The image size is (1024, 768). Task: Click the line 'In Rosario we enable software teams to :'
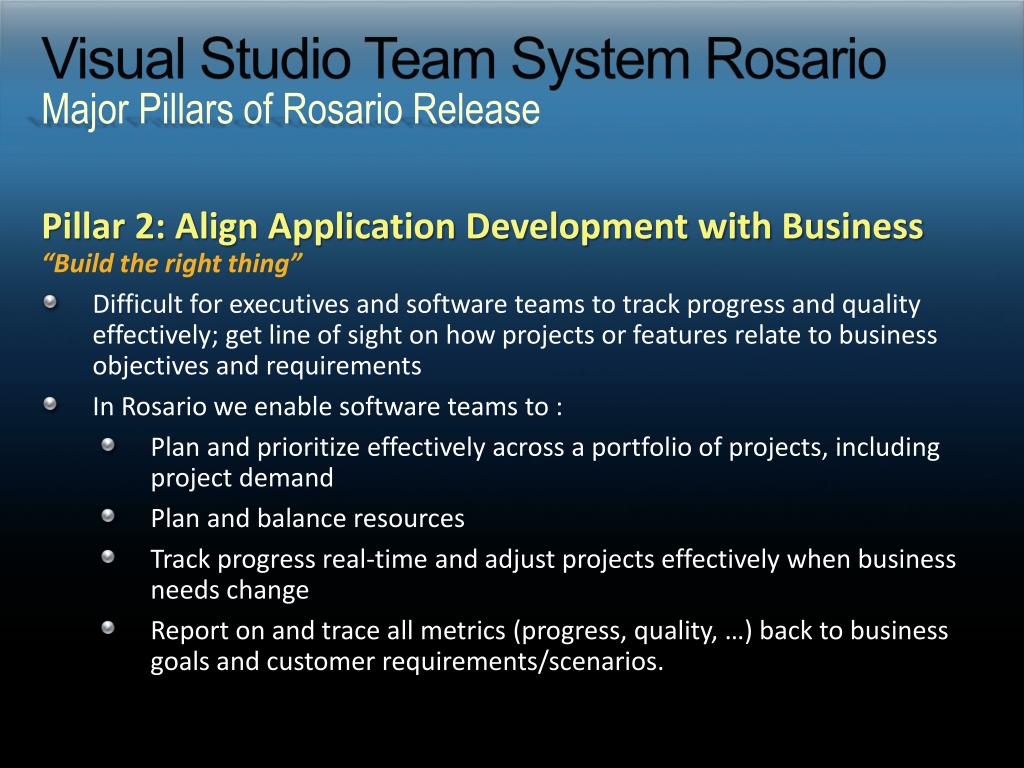coord(327,406)
